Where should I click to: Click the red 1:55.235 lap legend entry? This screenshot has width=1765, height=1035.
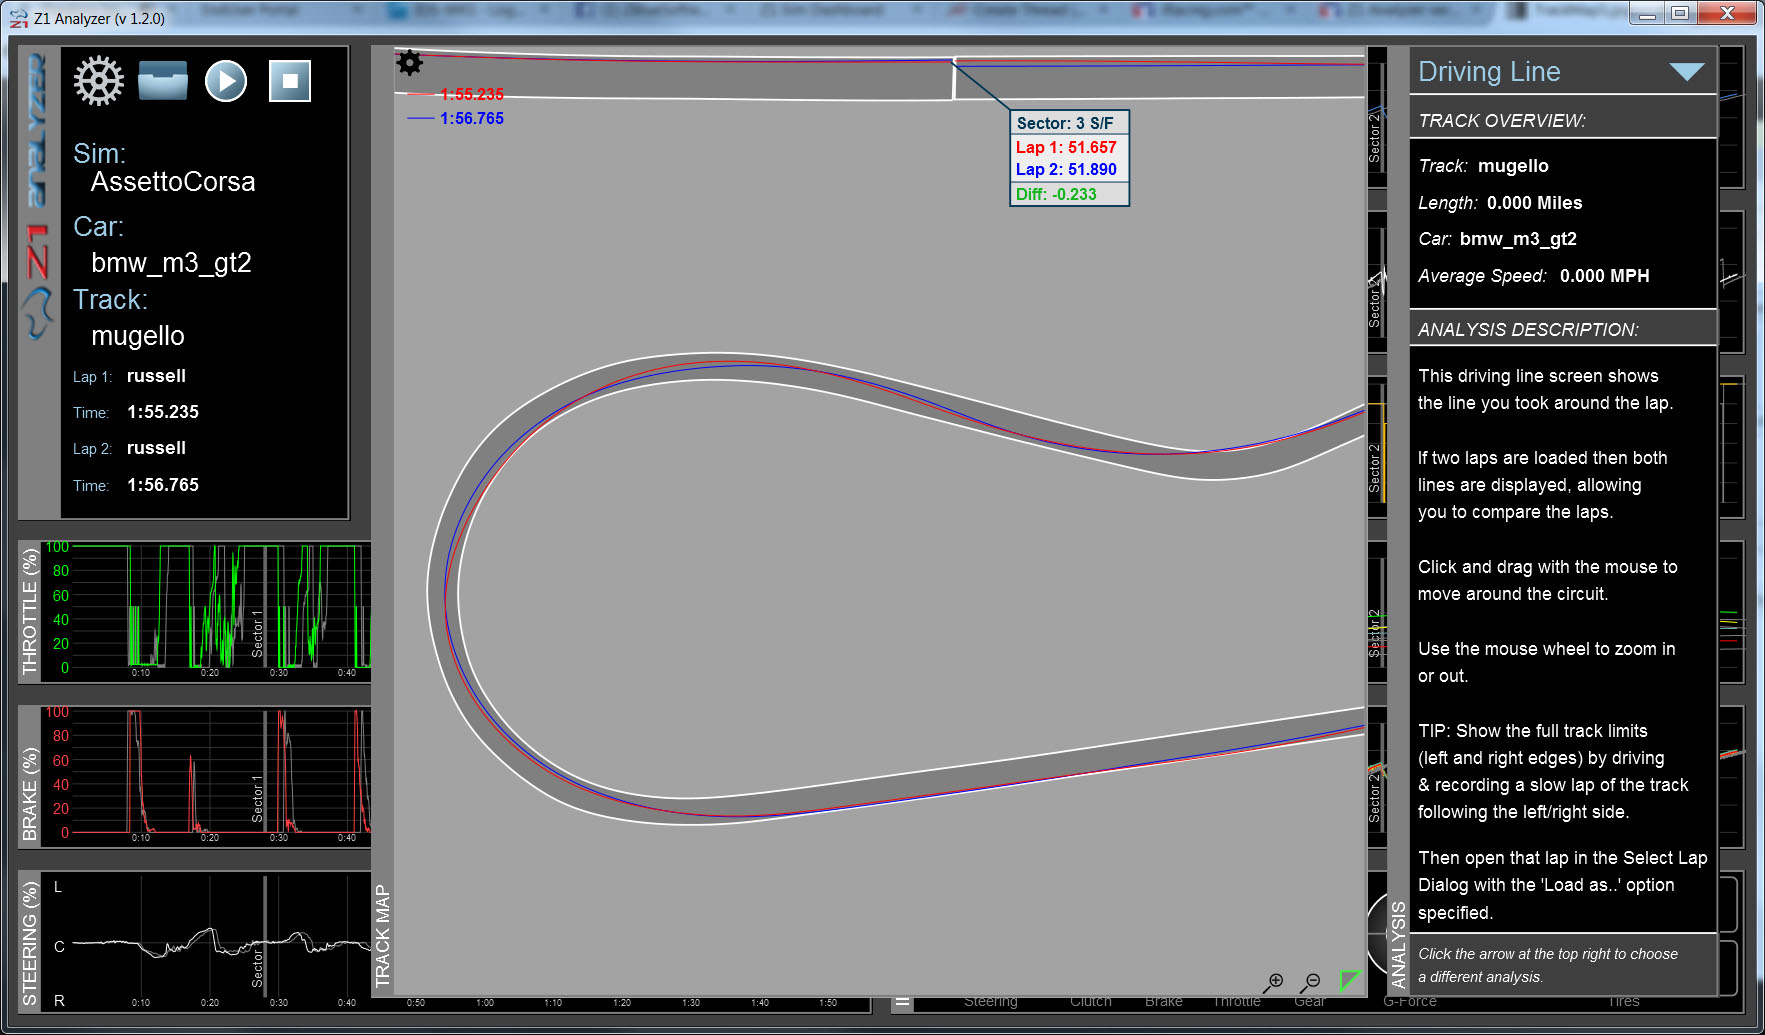click(456, 94)
